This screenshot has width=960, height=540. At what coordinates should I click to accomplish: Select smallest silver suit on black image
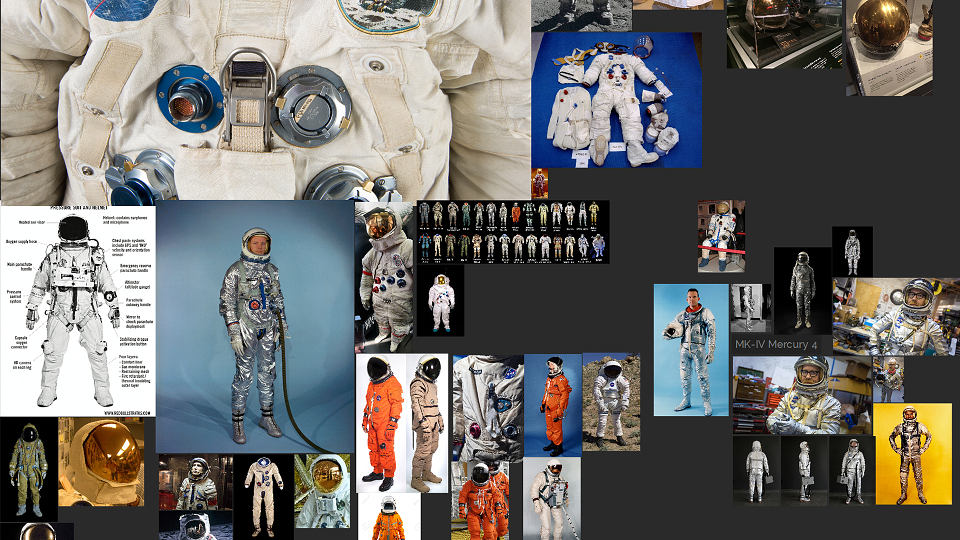pyautogui.click(x=852, y=252)
